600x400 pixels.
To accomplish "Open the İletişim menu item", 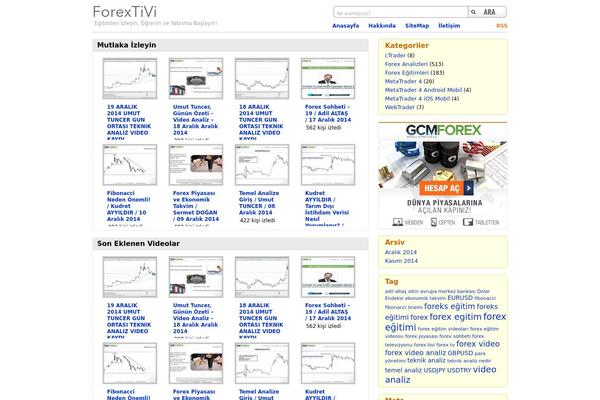I will tap(449, 26).
